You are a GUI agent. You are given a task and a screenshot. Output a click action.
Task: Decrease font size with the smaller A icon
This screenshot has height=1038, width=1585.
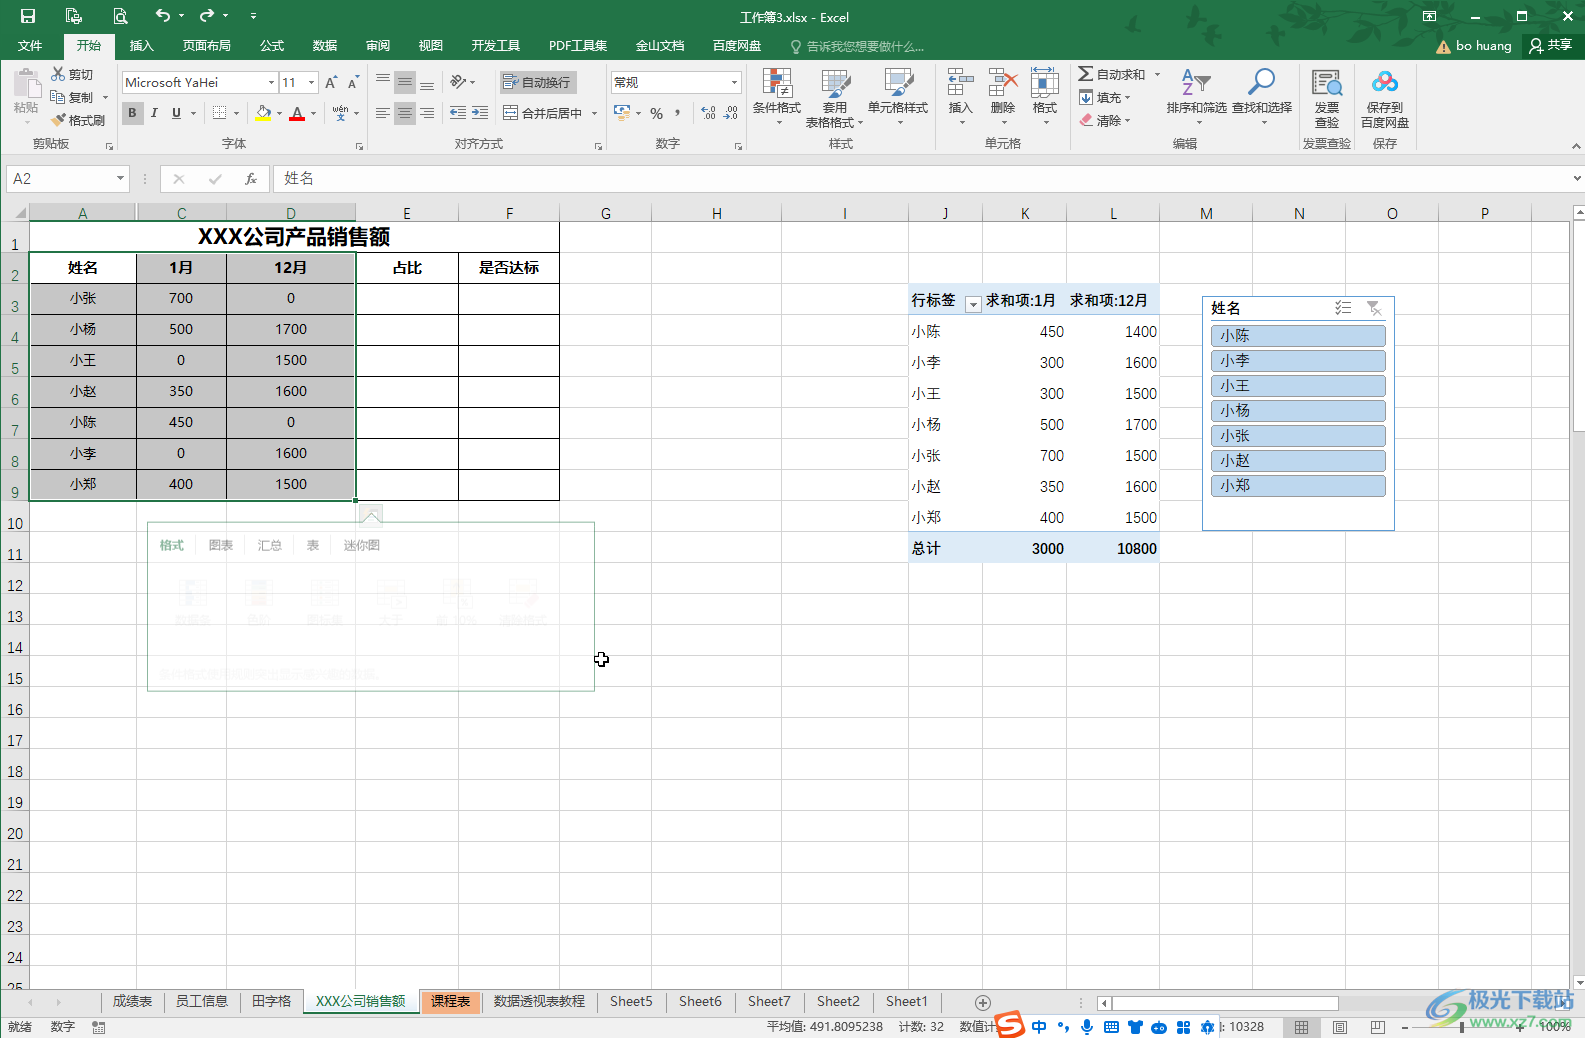353,82
